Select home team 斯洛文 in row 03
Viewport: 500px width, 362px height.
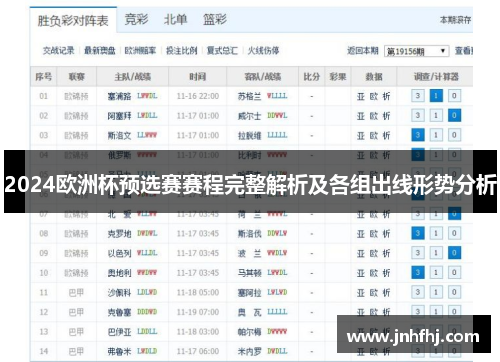[119, 136]
